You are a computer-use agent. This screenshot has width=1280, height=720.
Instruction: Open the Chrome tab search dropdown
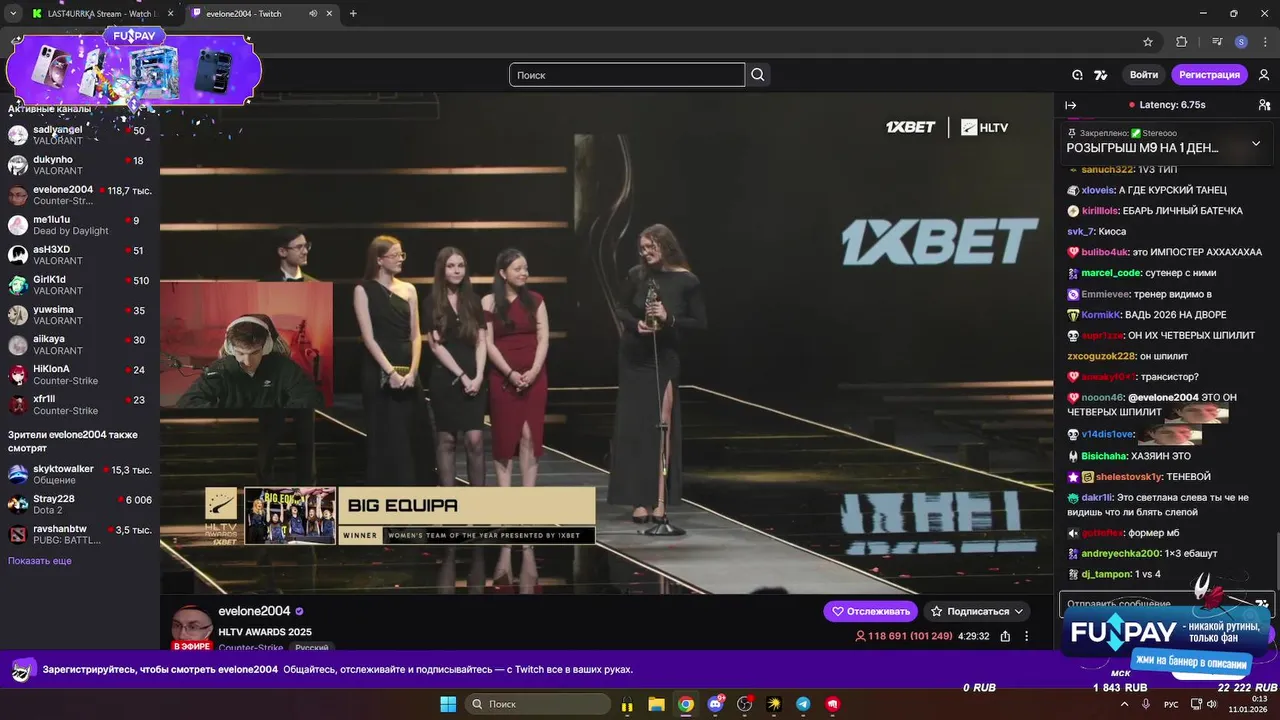(13, 14)
